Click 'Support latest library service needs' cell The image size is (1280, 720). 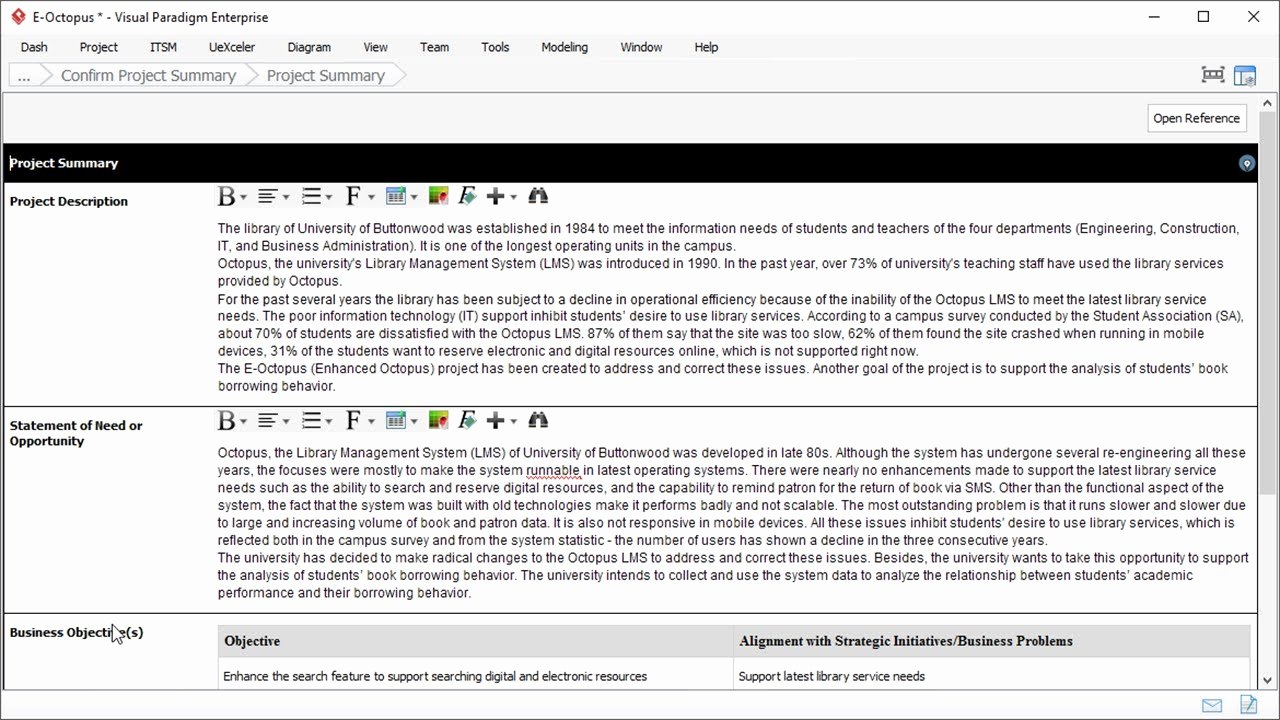[991, 676]
